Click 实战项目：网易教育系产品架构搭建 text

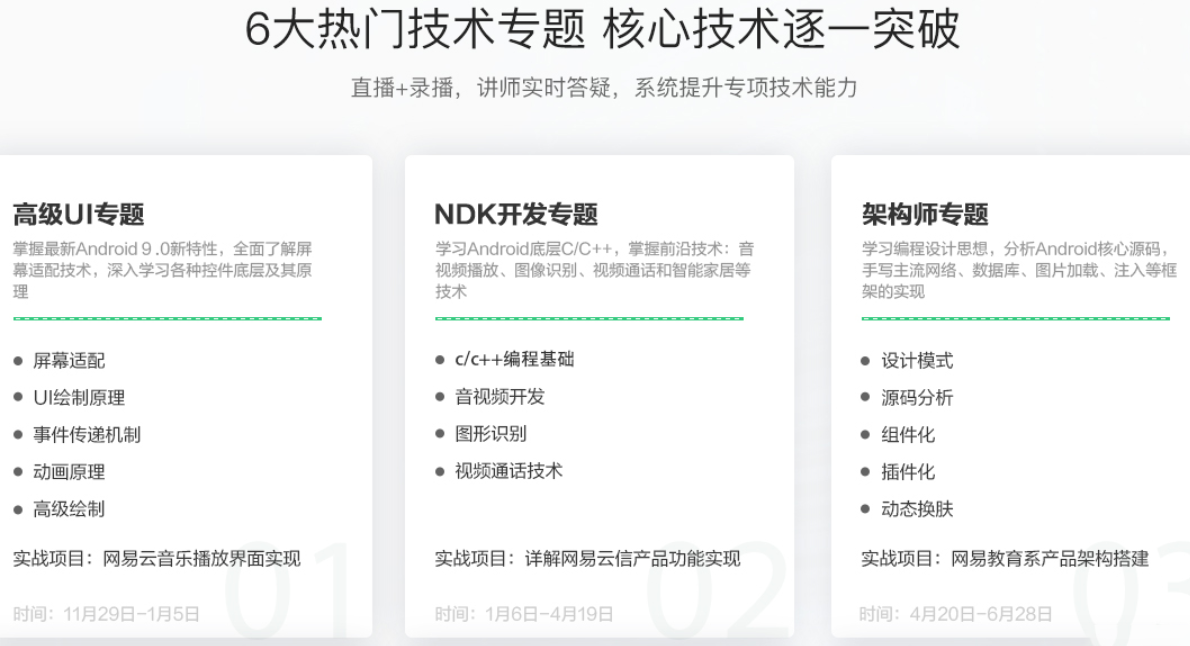pos(1005,559)
